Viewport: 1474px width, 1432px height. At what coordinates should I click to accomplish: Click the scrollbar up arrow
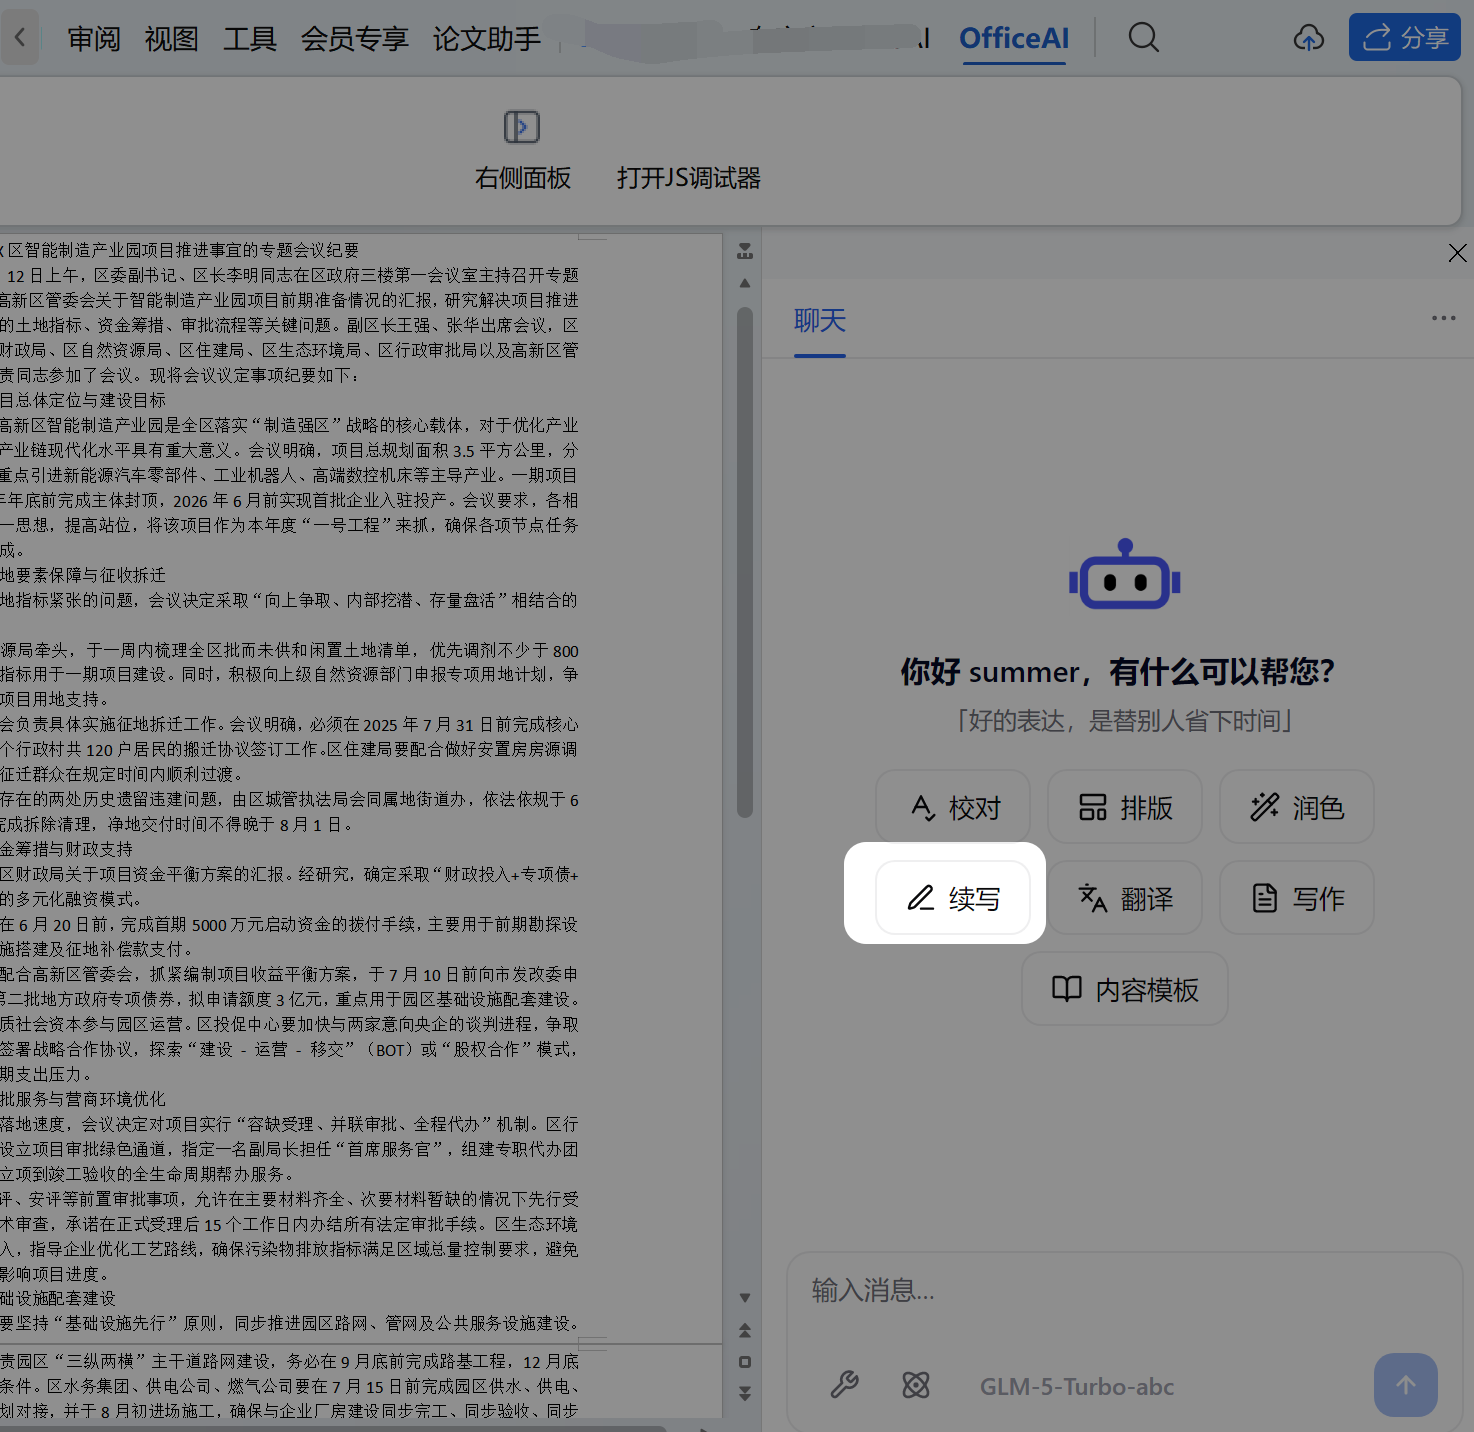point(745,283)
